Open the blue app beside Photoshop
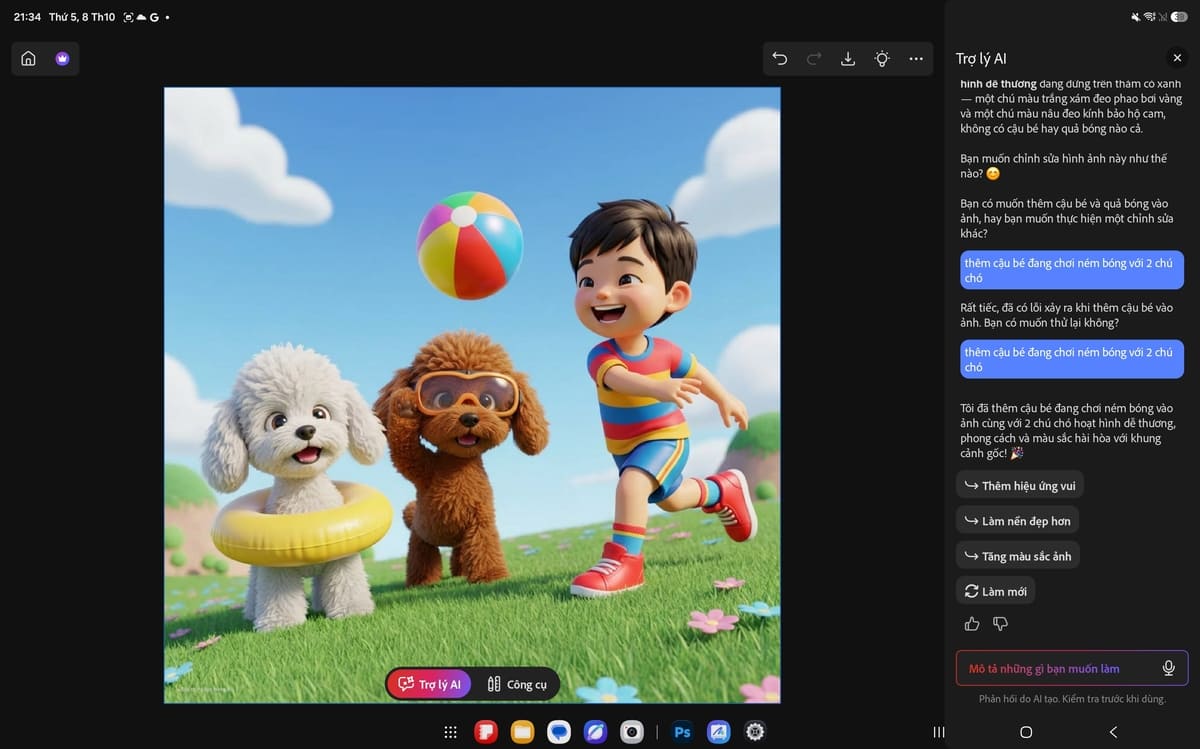 coord(719,733)
